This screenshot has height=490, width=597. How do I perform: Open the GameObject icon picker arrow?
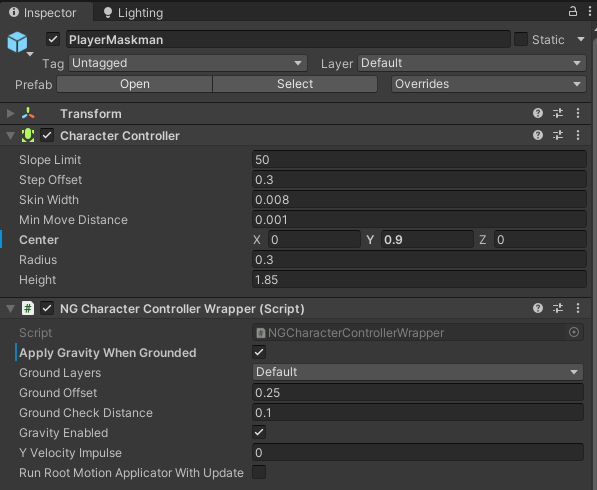click(30, 54)
